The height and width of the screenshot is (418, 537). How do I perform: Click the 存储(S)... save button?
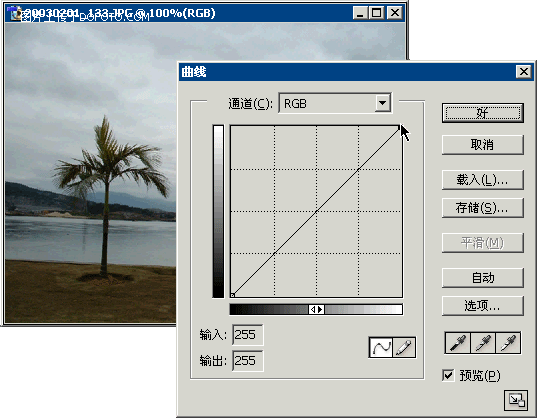click(483, 208)
